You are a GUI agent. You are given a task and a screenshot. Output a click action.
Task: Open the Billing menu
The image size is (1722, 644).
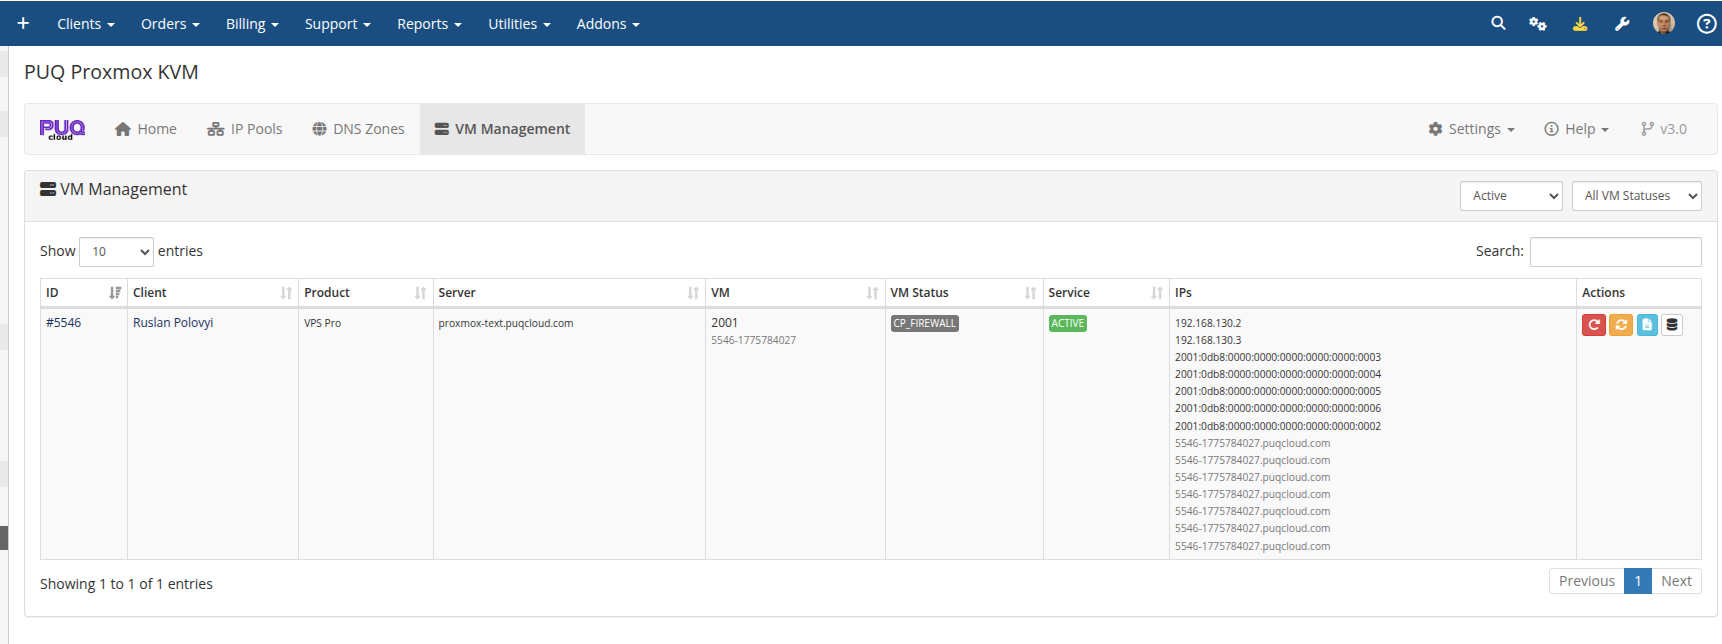click(252, 24)
